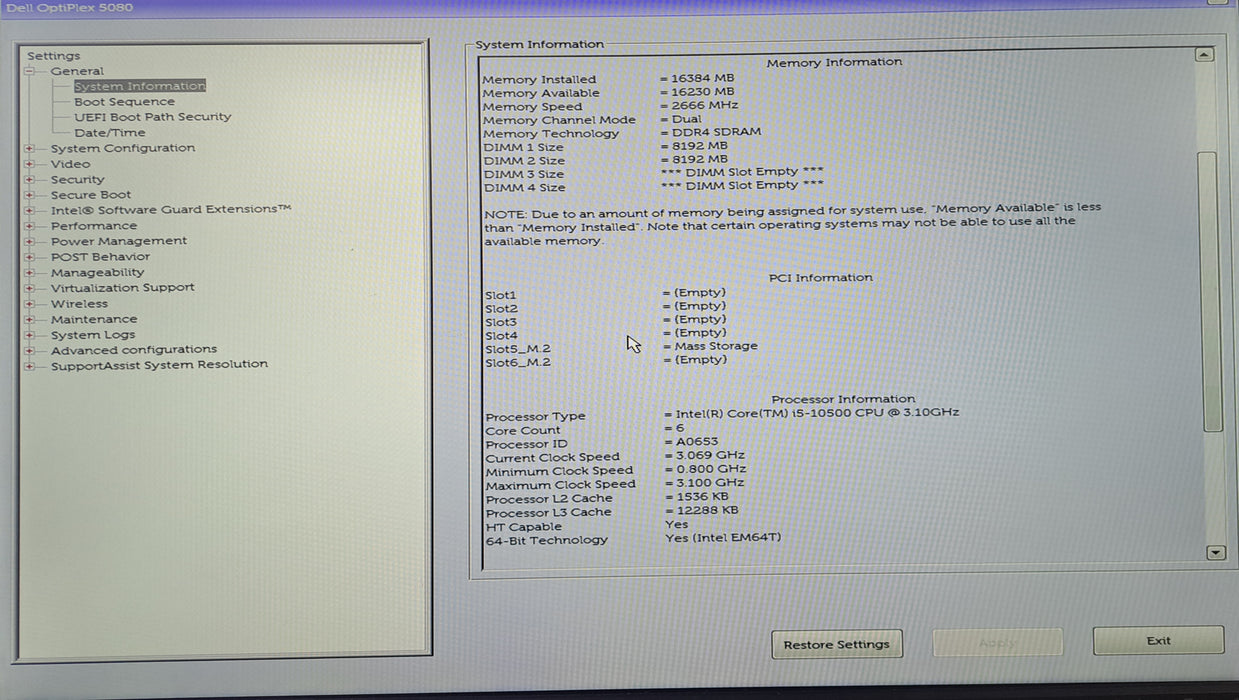This screenshot has height=700, width=1239.
Task: Click the Slot6_M.2 label
Action: [518, 363]
